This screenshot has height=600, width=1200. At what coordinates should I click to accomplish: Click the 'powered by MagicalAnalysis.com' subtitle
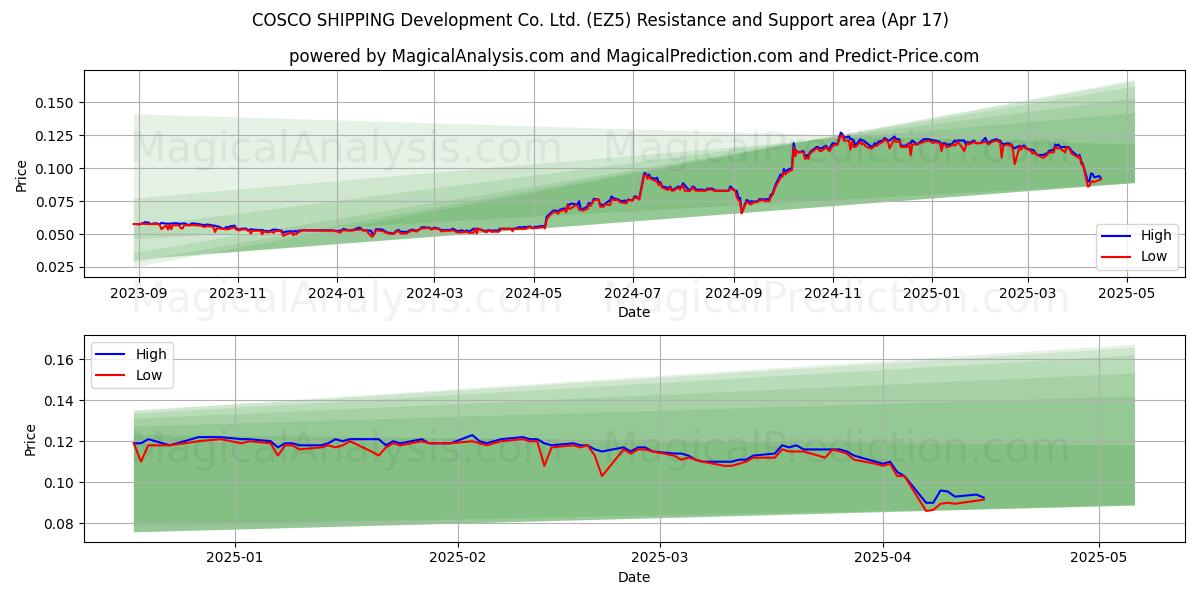point(634,56)
